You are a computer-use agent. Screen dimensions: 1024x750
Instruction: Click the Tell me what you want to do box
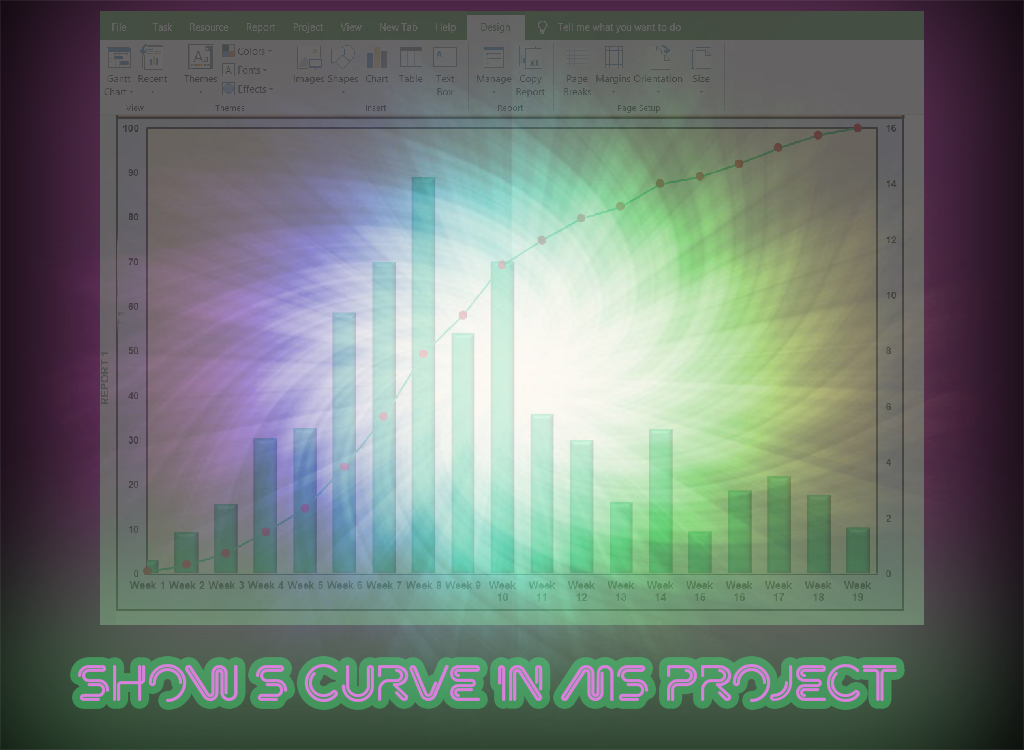(619, 27)
